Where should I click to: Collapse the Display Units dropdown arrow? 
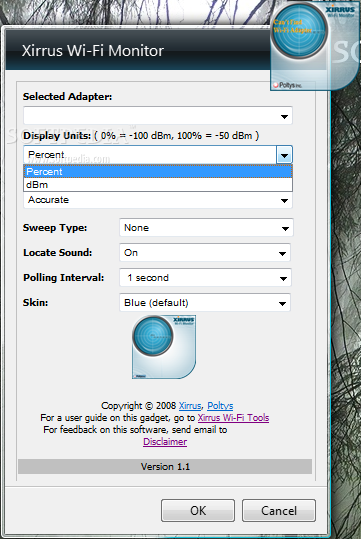(x=284, y=155)
